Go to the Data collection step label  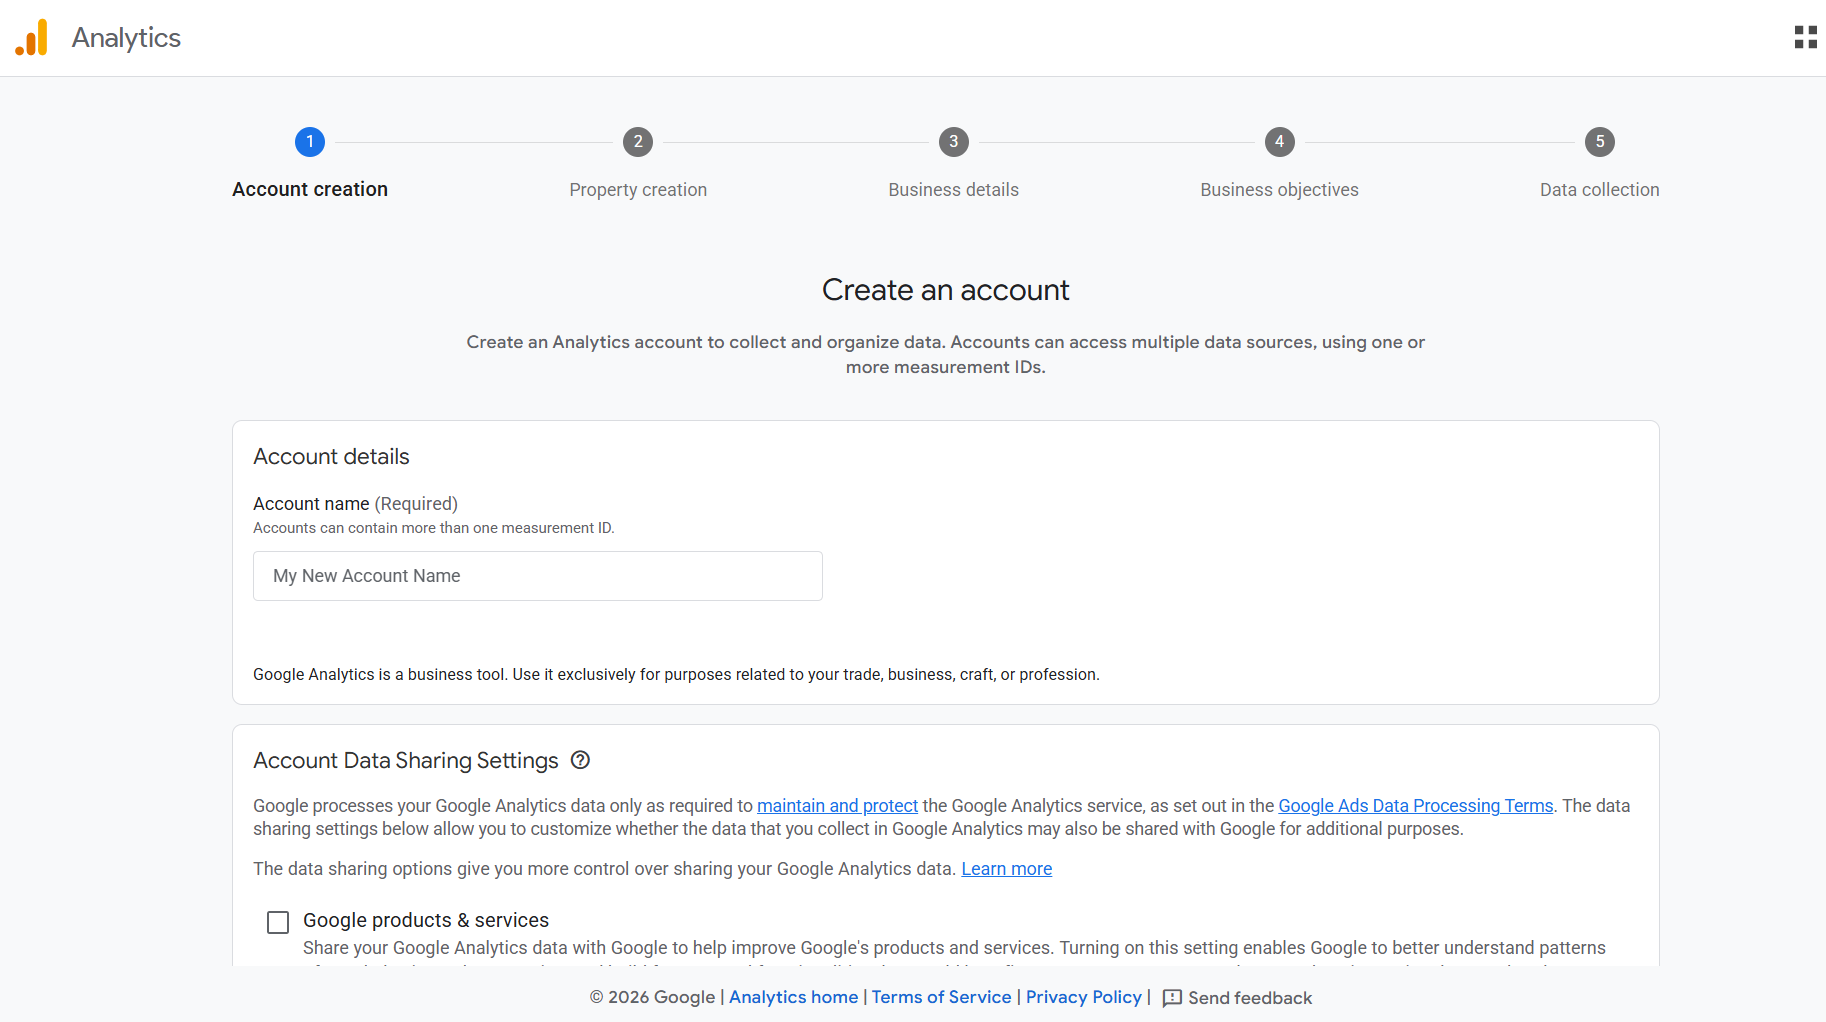point(1600,190)
